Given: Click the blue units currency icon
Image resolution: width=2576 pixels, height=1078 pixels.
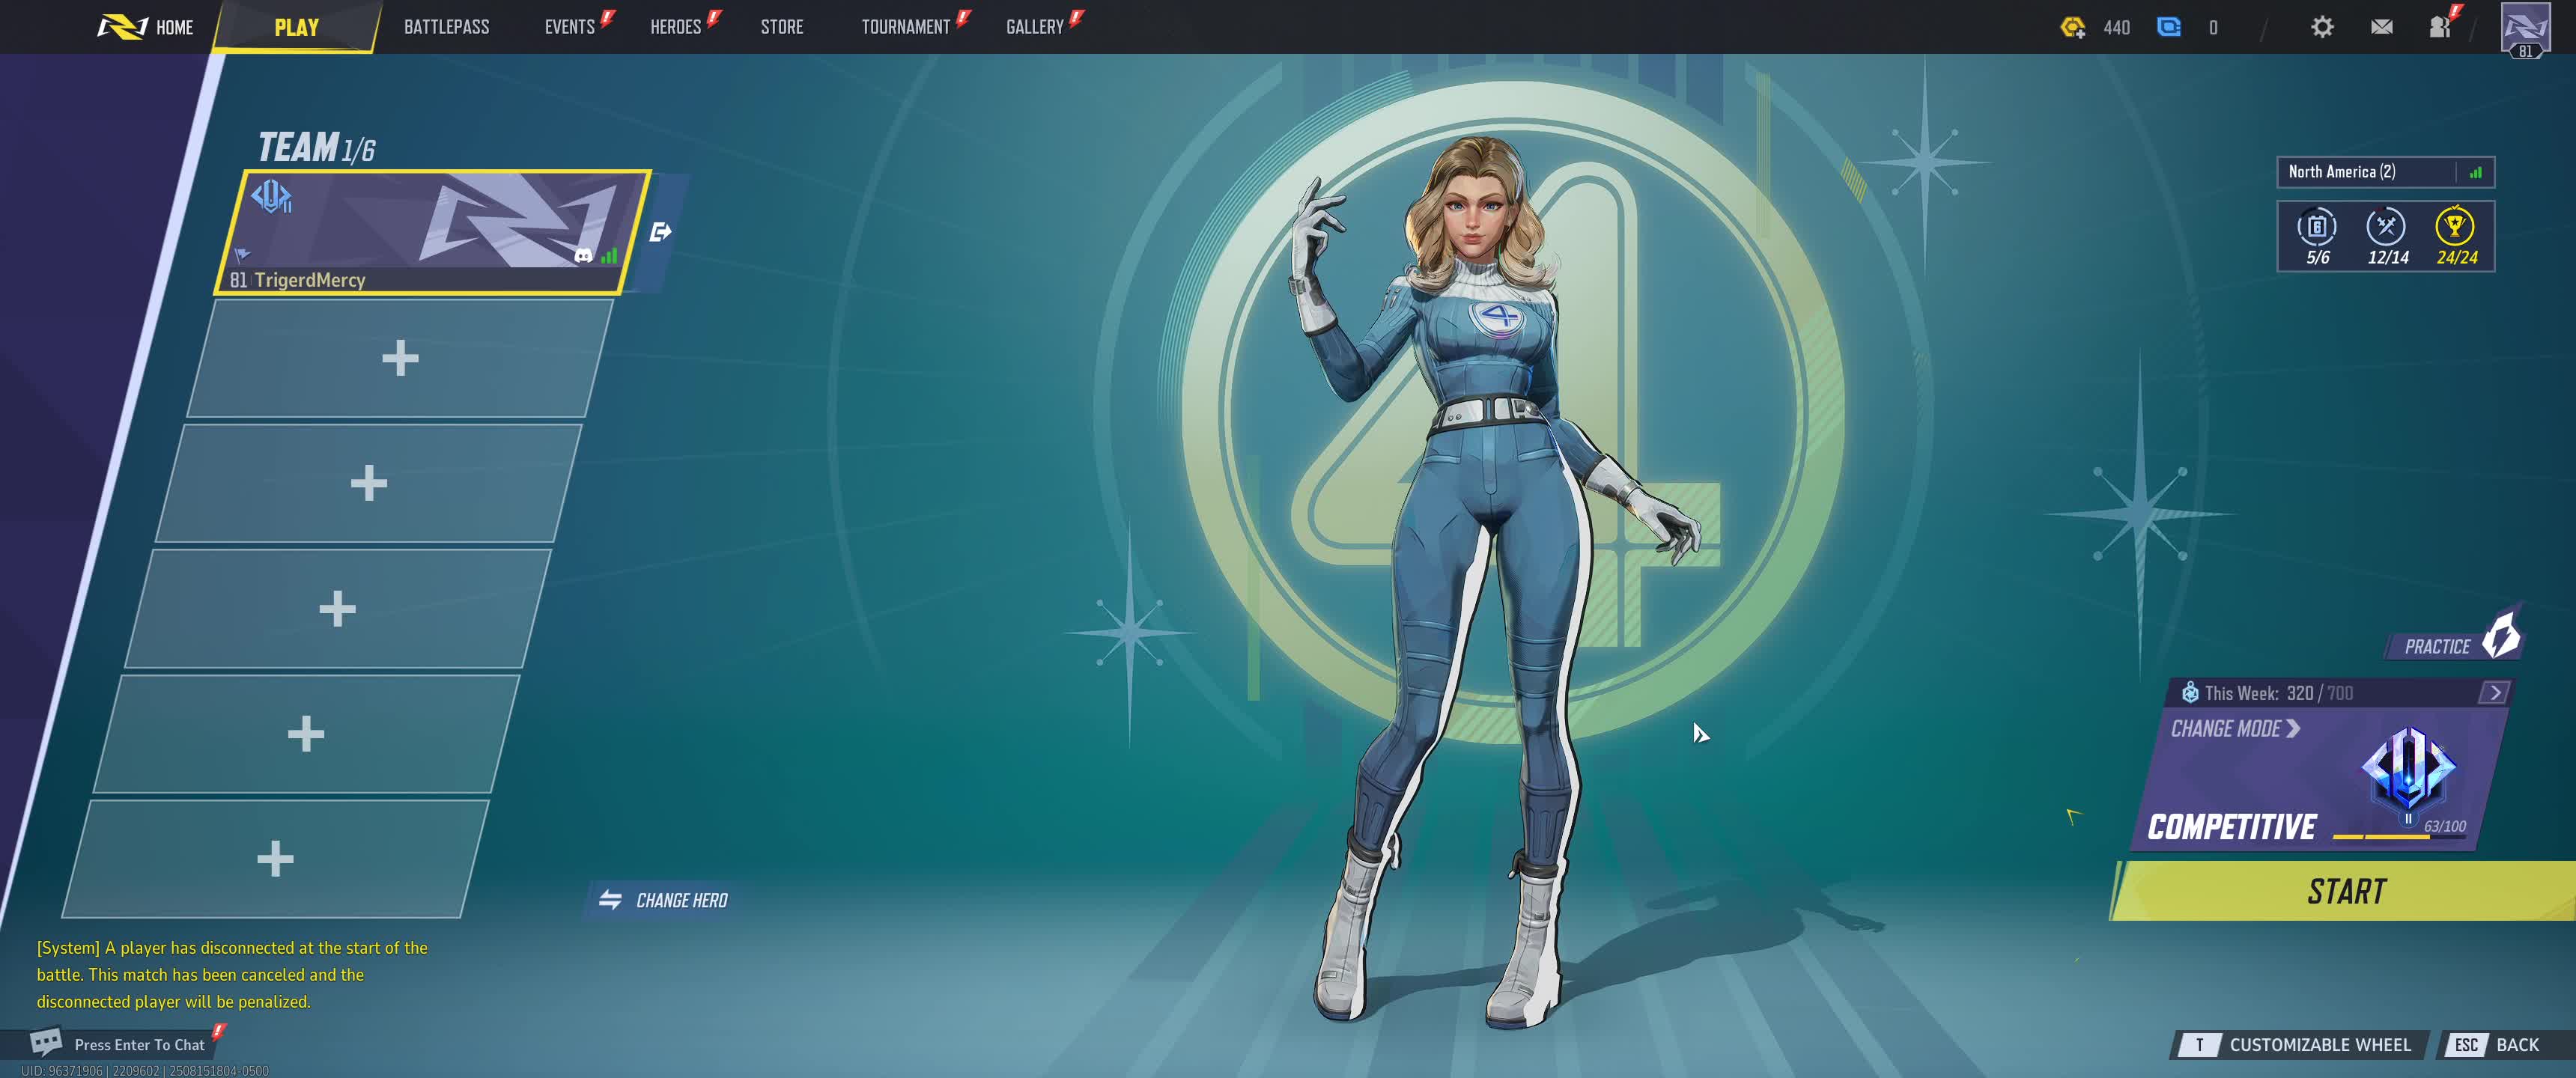Looking at the screenshot, I should pos(2168,27).
